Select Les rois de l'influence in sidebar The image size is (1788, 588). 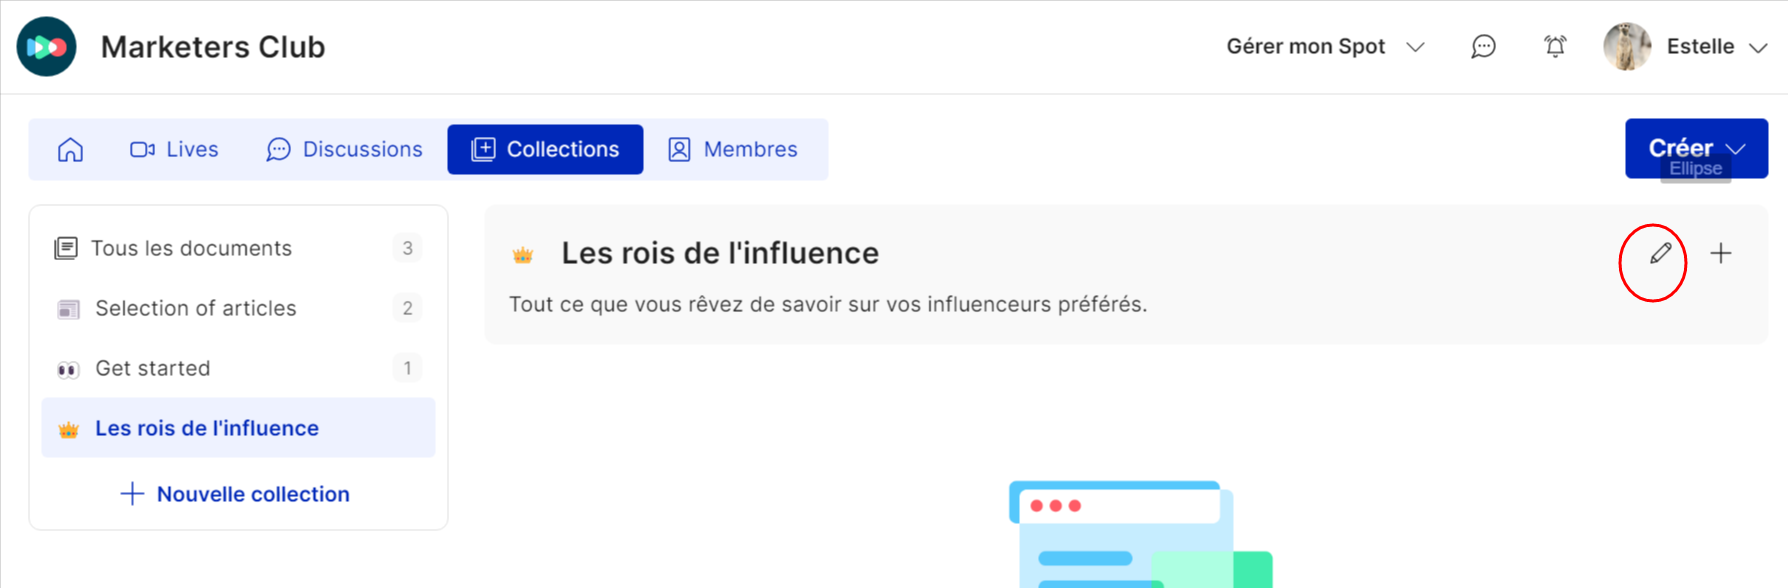pyautogui.click(x=238, y=428)
